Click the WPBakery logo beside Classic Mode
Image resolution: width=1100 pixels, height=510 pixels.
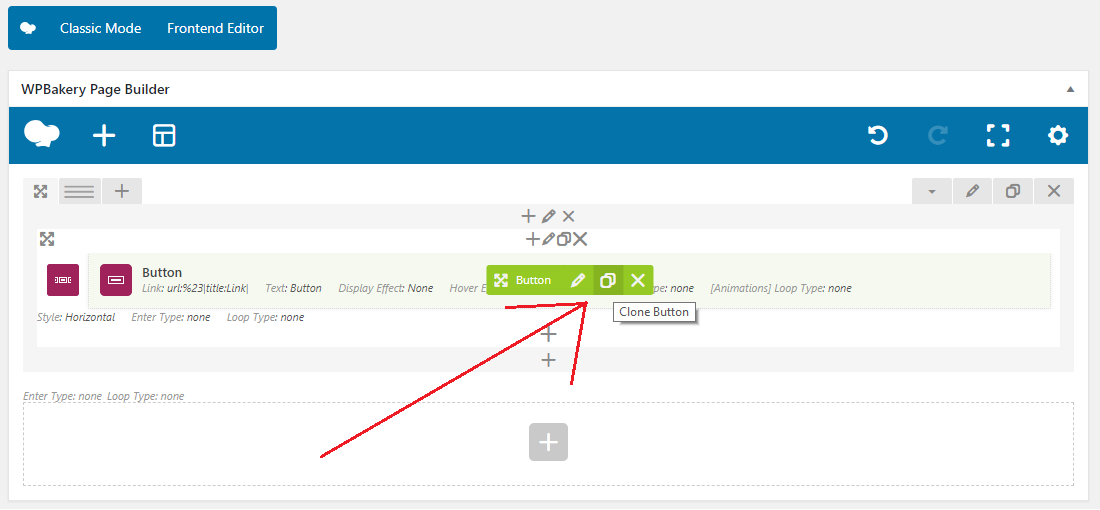pos(28,29)
